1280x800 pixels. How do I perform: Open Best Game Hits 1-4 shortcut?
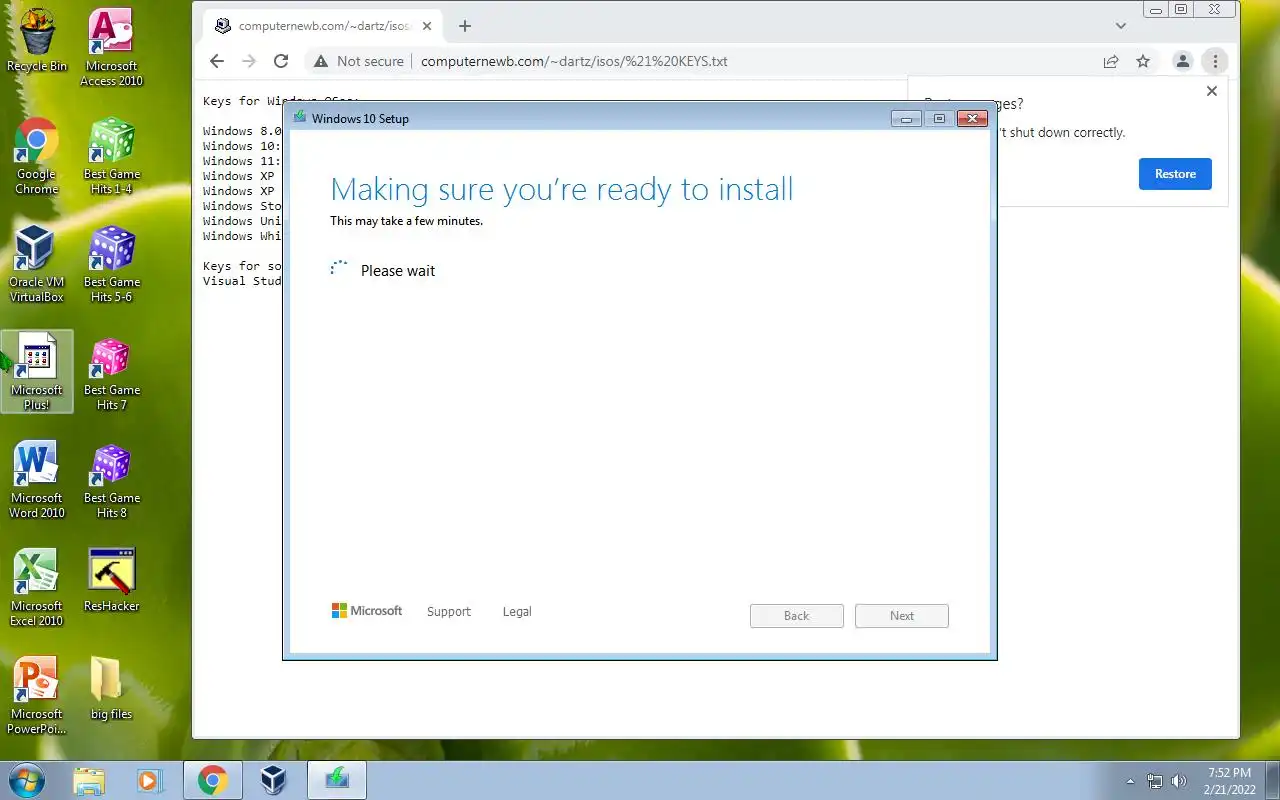111,156
